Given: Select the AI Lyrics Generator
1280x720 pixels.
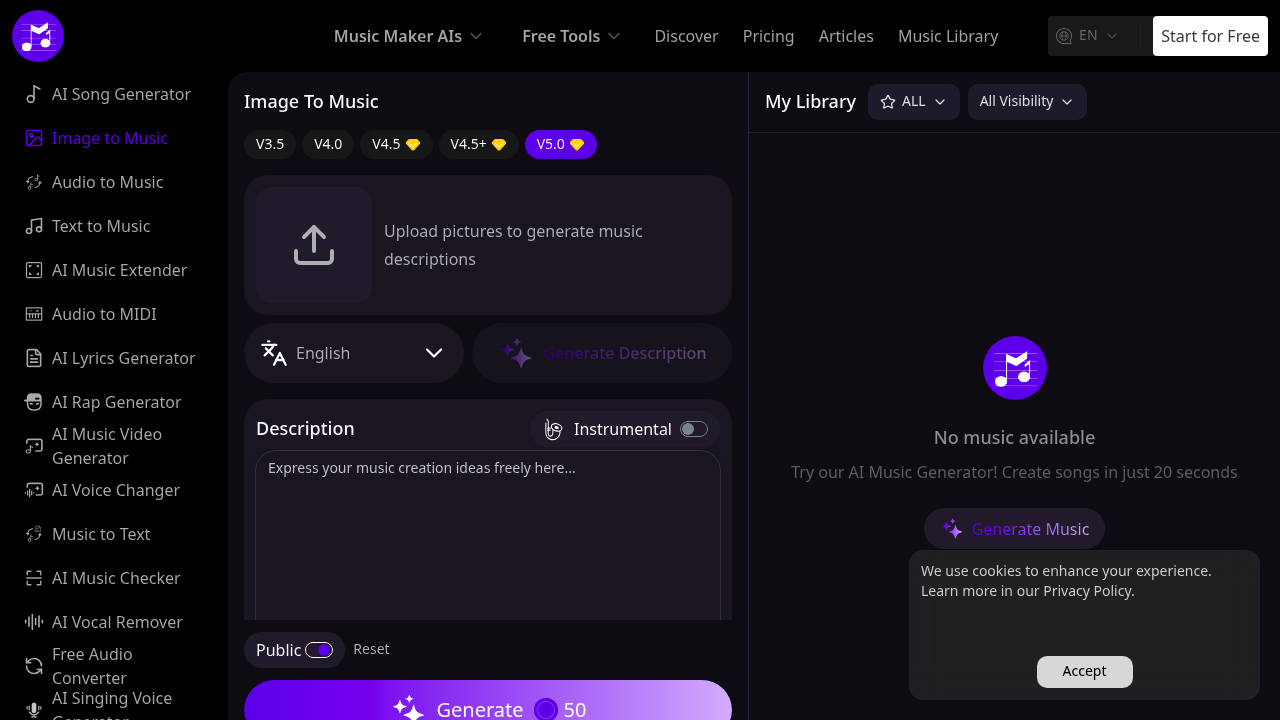Looking at the screenshot, I should click(123, 358).
